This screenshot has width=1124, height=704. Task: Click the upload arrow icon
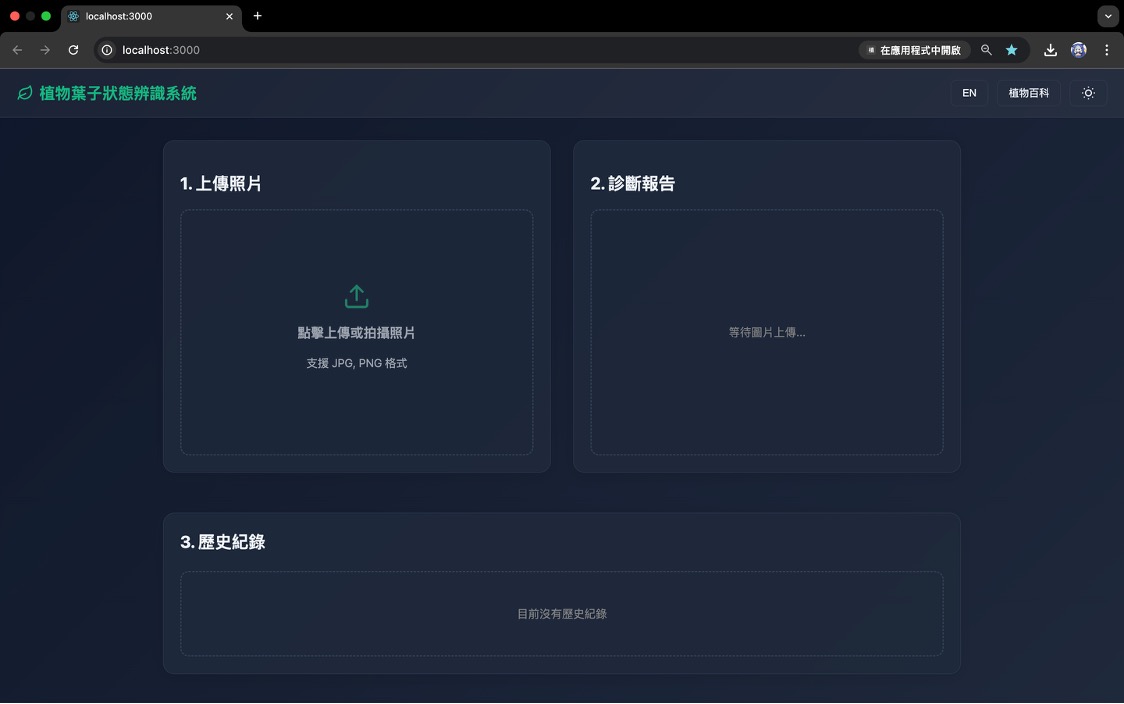356,296
